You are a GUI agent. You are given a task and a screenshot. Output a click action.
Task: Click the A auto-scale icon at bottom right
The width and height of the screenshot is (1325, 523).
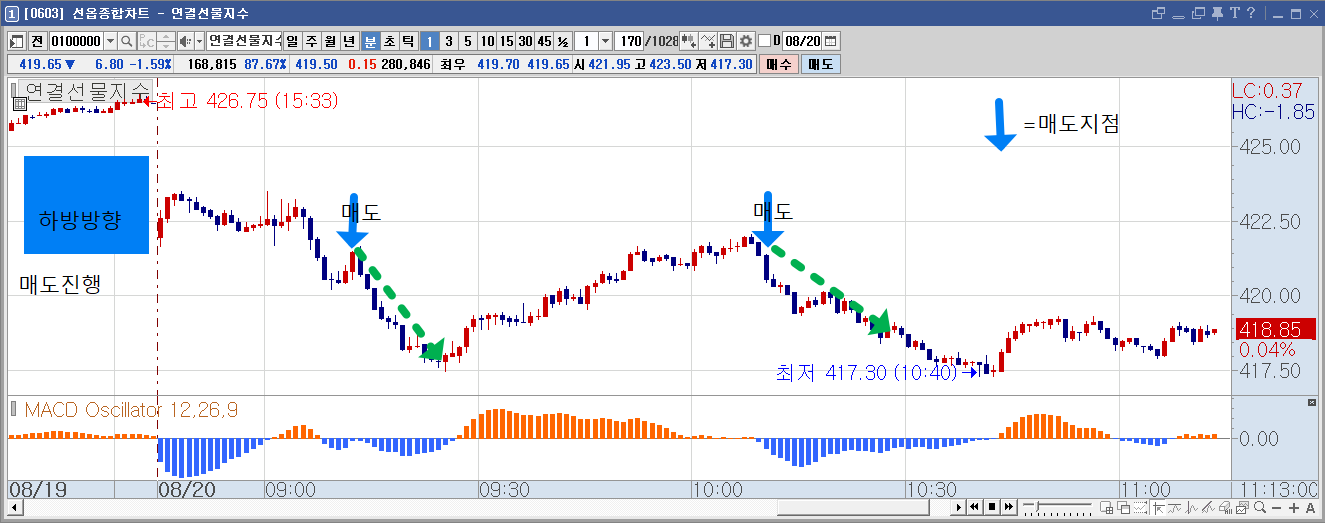[1310, 507]
